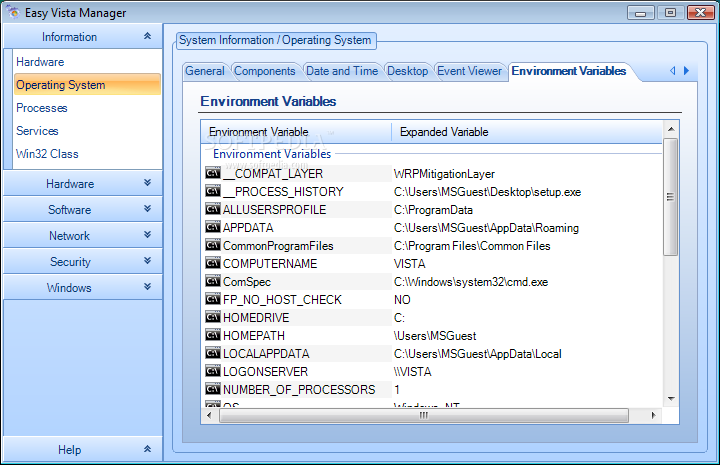Click the vertical scrollbar up arrow
720x465 pixels.
pos(671,129)
